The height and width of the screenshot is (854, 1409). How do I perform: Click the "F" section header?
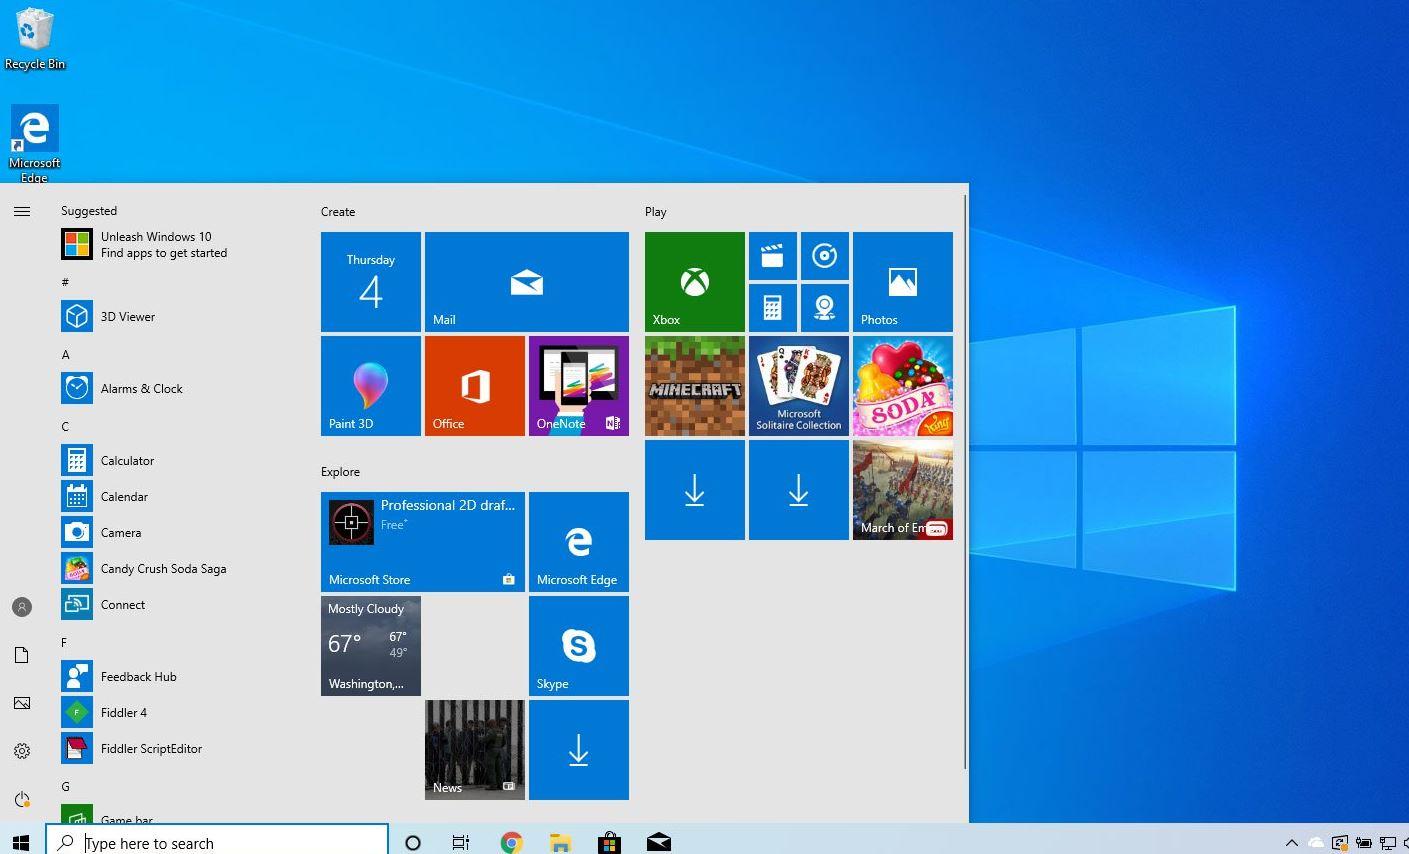point(64,642)
